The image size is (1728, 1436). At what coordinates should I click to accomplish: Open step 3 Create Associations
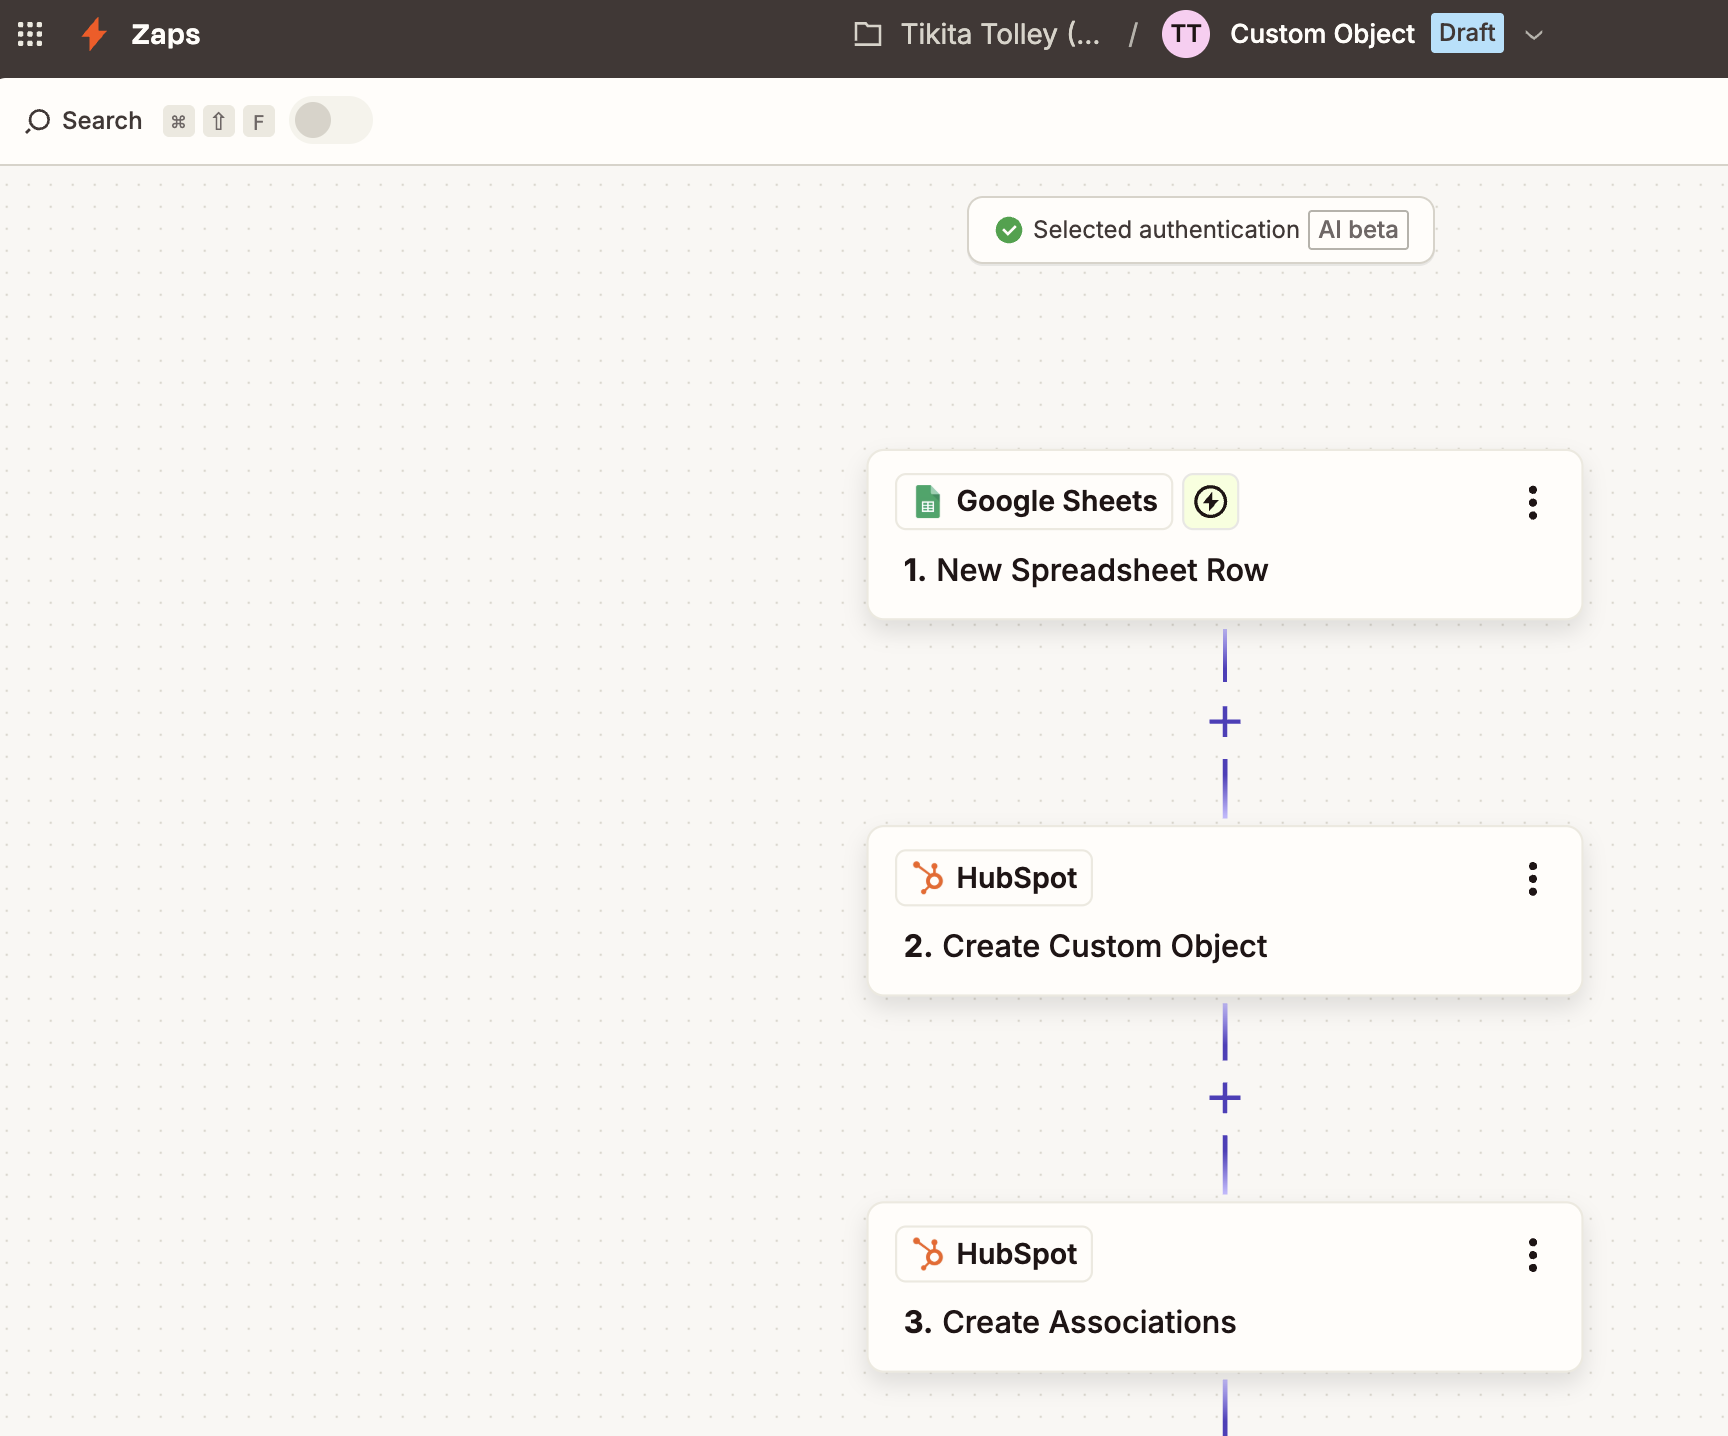pyautogui.click(x=1225, y=1287)
